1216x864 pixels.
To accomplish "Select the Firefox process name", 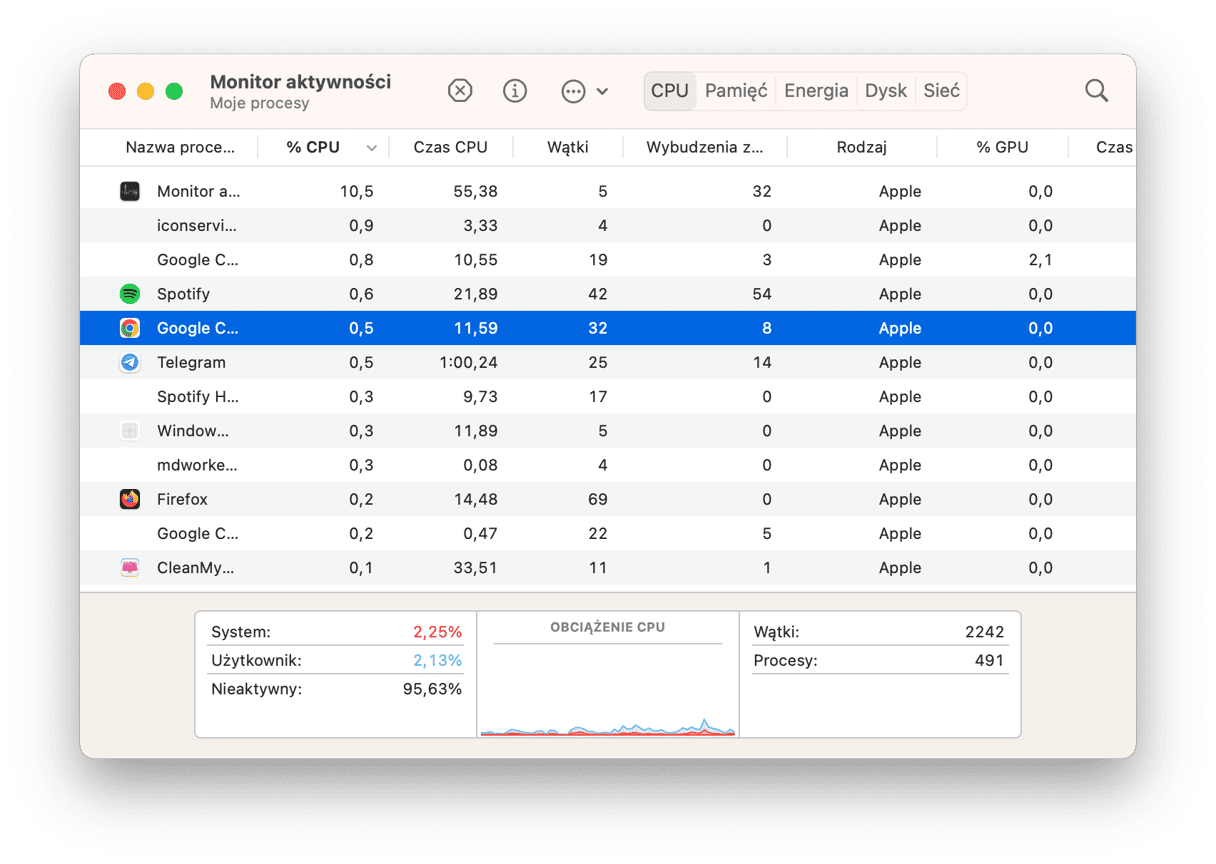I will tap(182, 499).
